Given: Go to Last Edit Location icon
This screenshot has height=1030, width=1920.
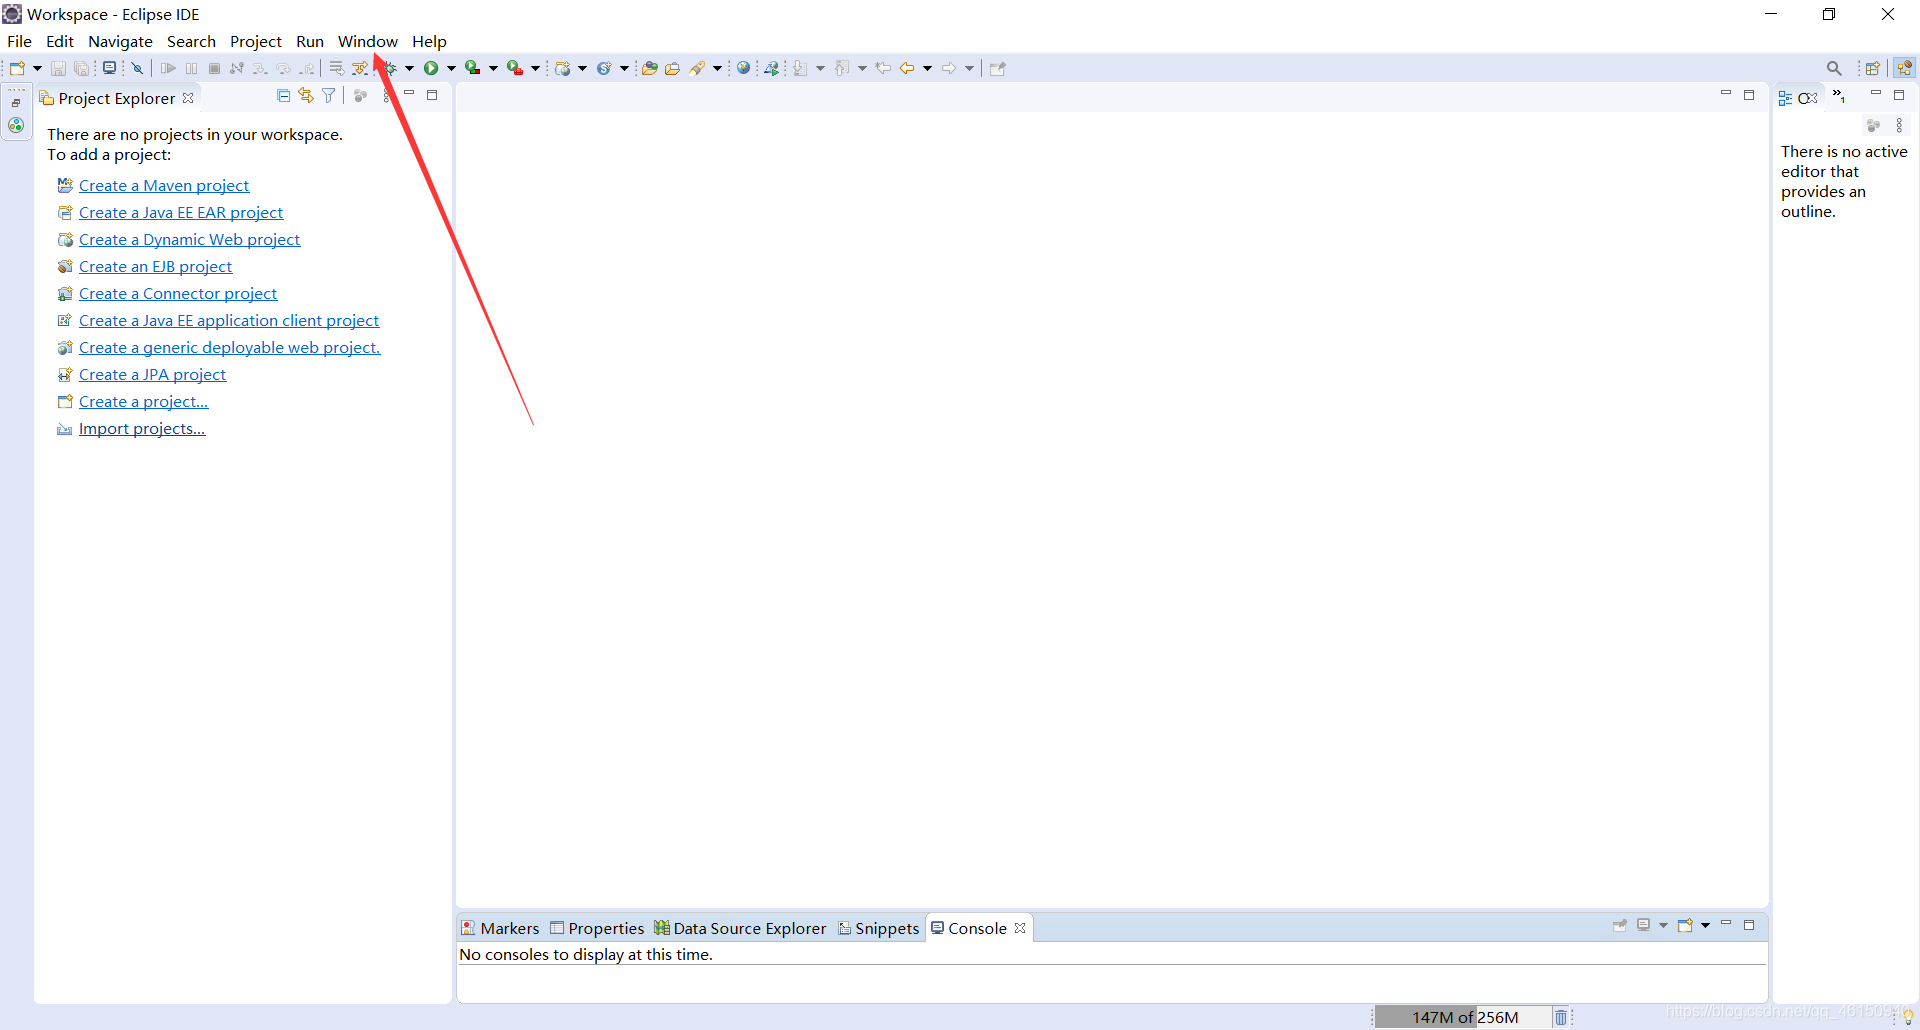Looking at the screenshot, I should click(883, 68).
